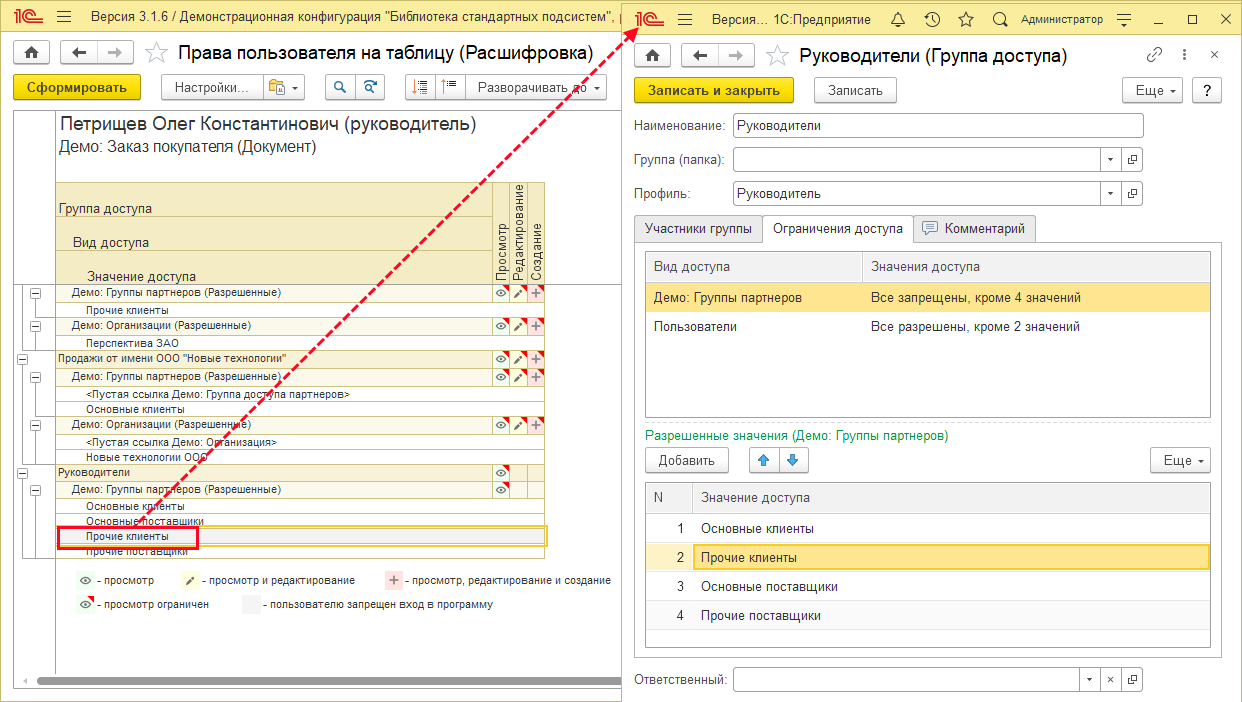The height and width of the screenshot is (702, 1242).
Task: Click pencil icon in Продажи от имени row
Action: [x=518, y=358]
